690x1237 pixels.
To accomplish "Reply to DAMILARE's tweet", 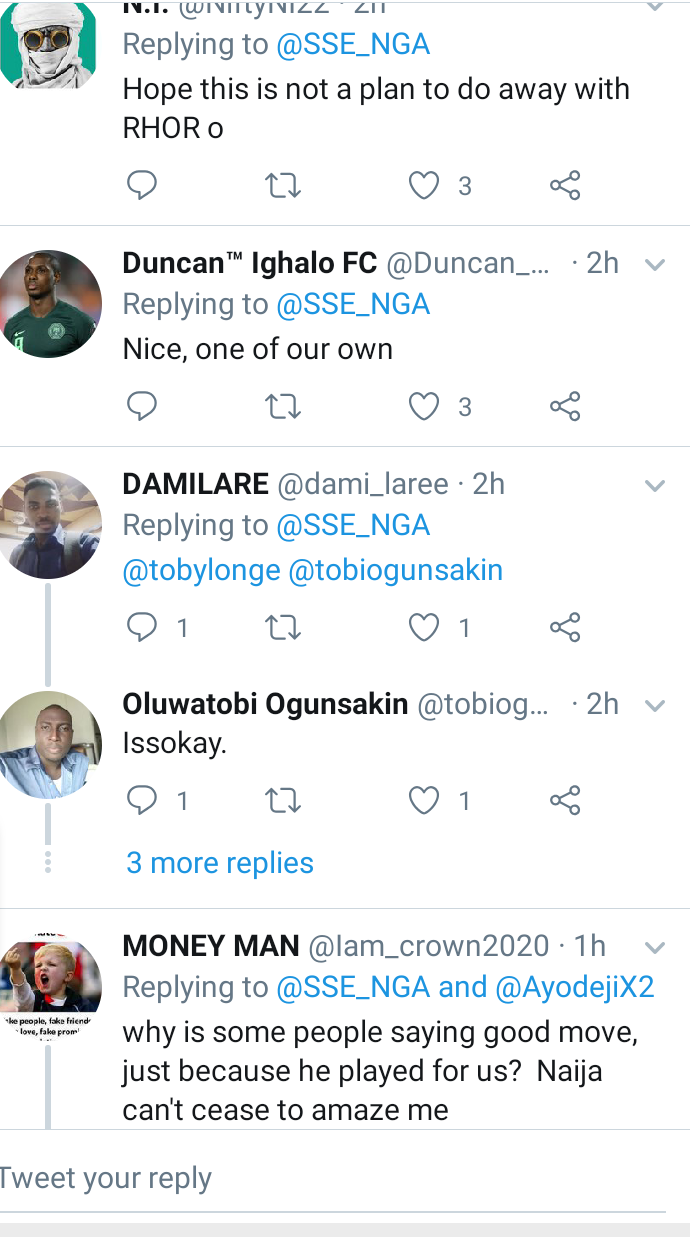I will point(142,627).
